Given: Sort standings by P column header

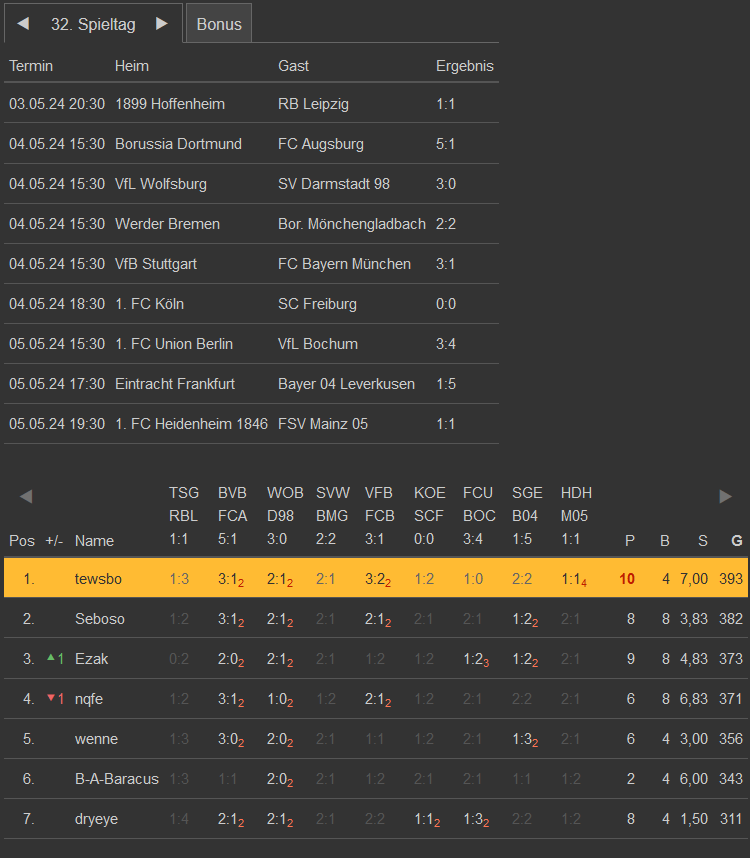Looking at the screenshot, I should [630, 541].
